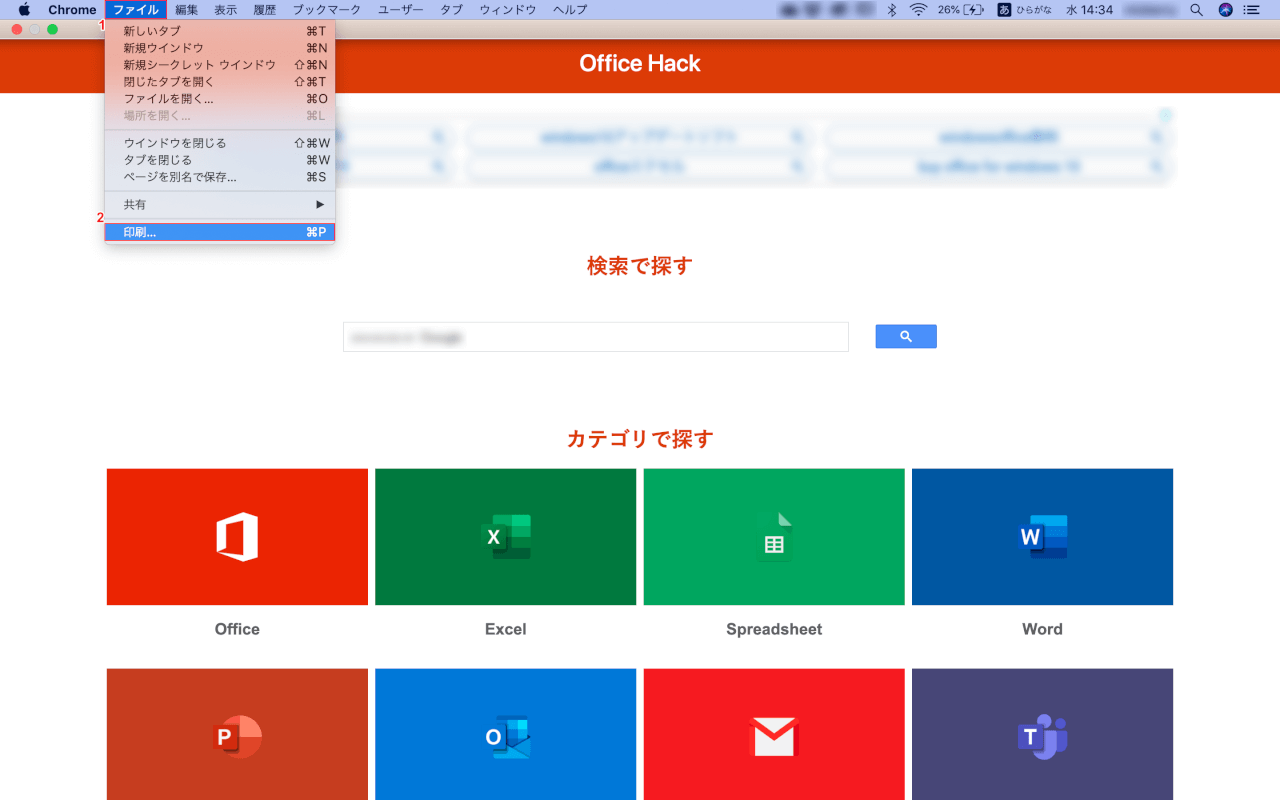Click the Google custom search input field
Screen dimensions: 1280x800
(596, 337)
